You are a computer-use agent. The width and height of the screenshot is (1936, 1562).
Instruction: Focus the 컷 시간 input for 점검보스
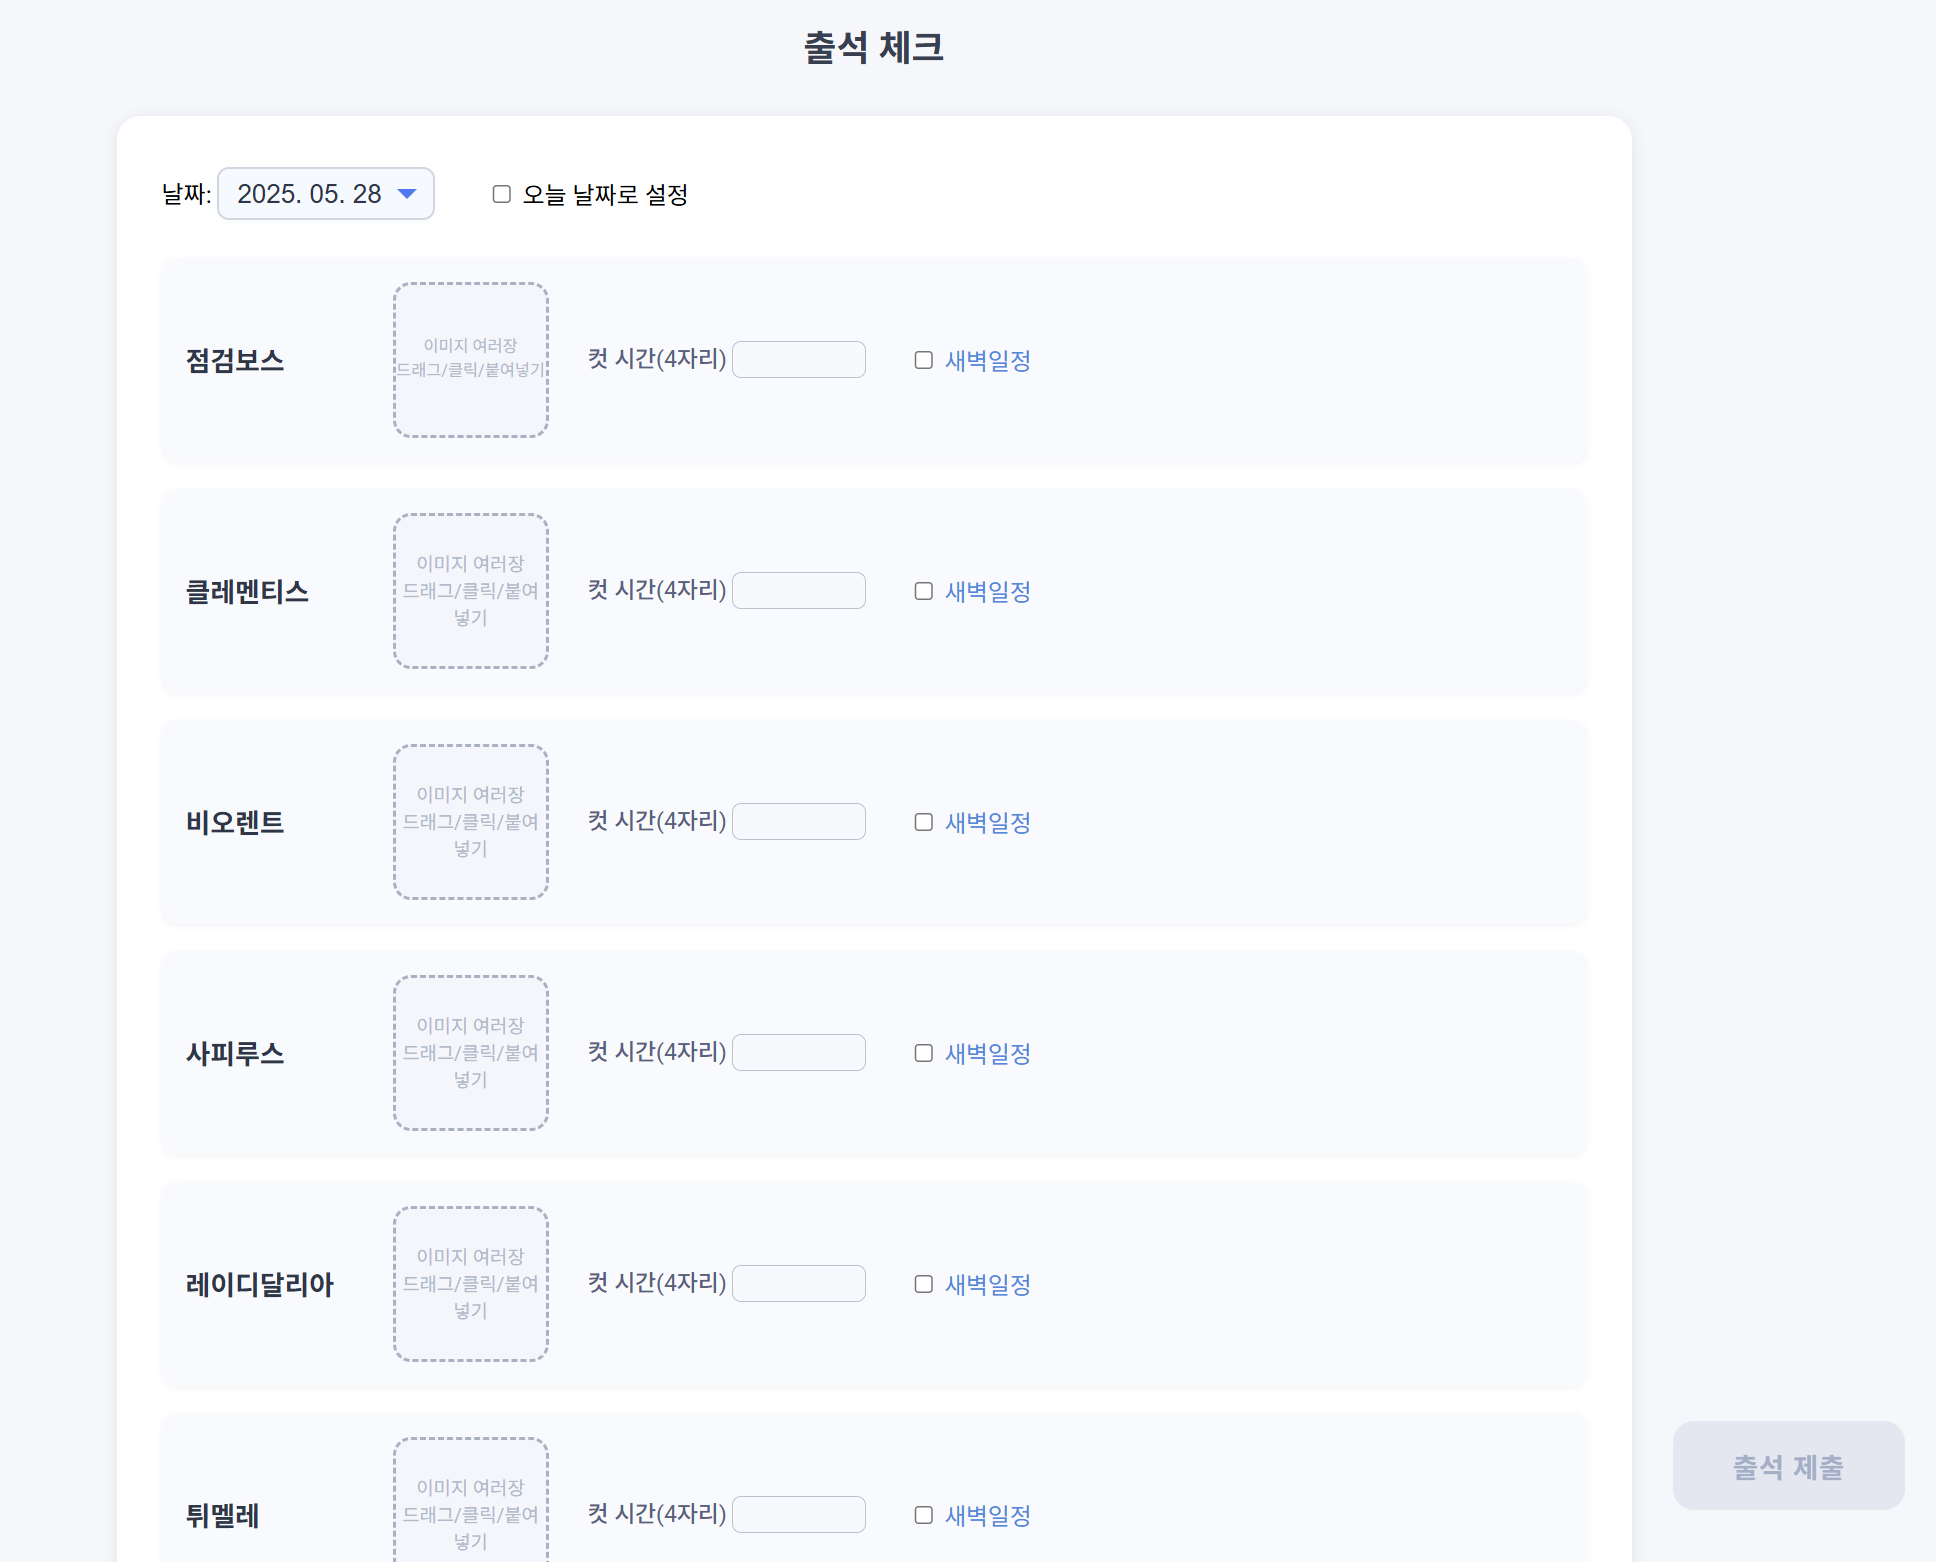point(799,360)
